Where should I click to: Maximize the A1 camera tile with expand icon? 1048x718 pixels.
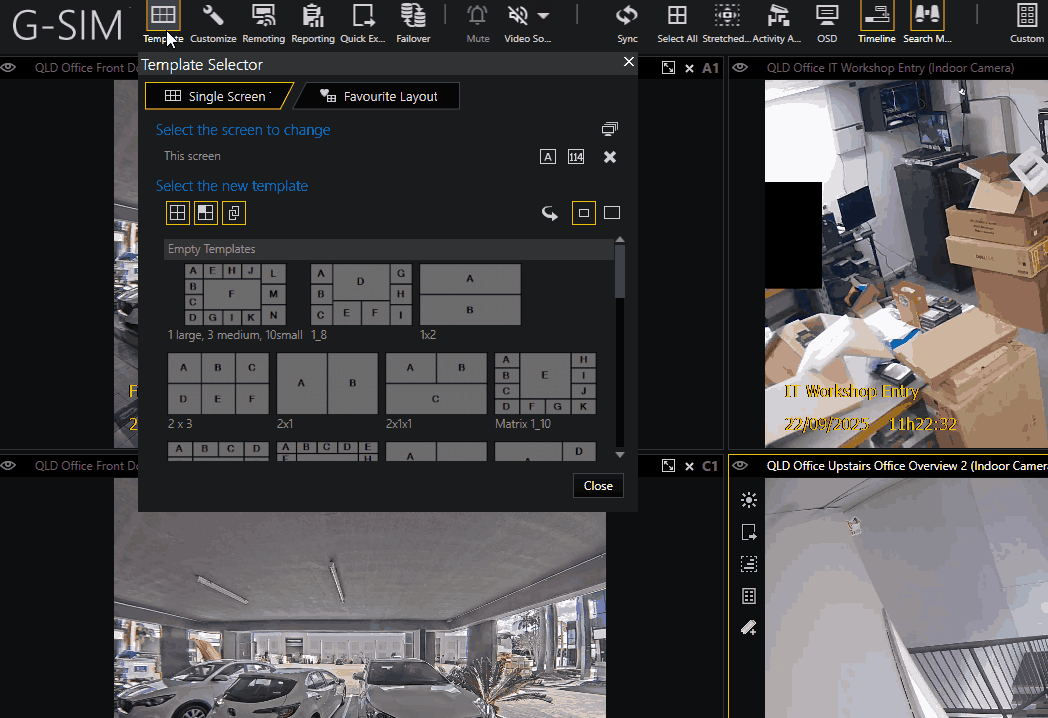tap(668, 68)
